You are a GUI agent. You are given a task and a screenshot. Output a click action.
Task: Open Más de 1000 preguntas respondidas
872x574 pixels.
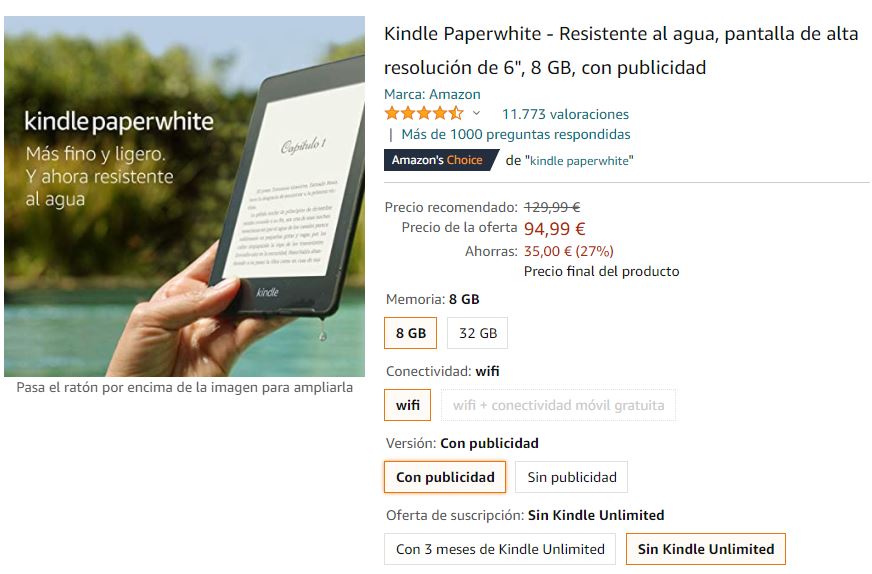pos(516,135)
